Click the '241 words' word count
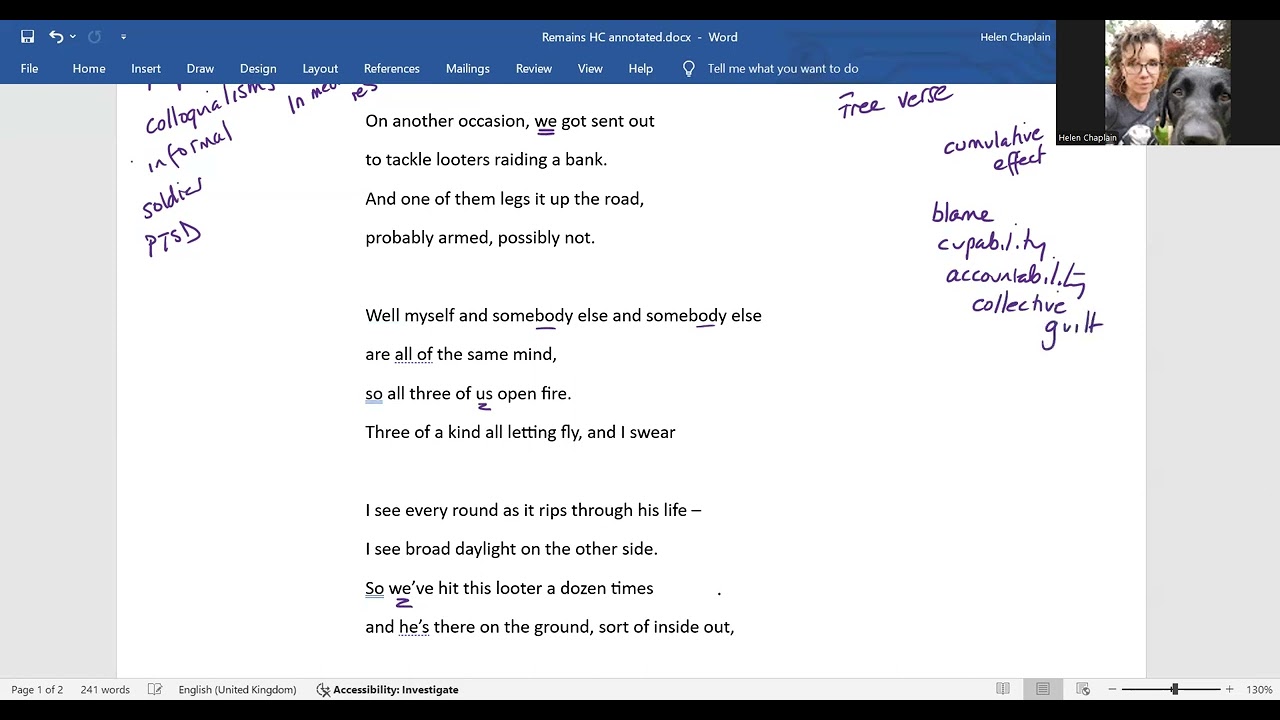Screen dimensions: 1280x720 105,689
